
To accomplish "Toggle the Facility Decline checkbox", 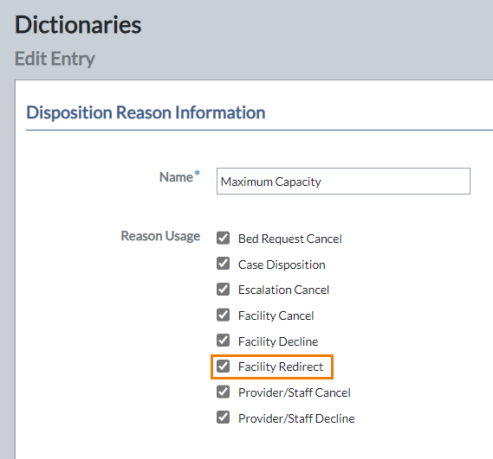I will tap(223, 341).
